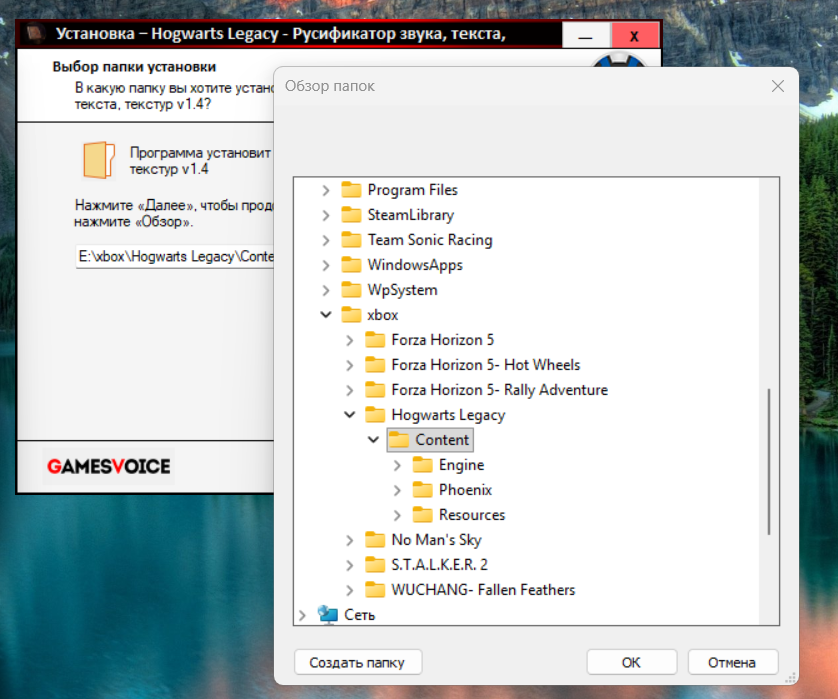
Task: Collapse the xbox folder tree
Action: (325, 315)
